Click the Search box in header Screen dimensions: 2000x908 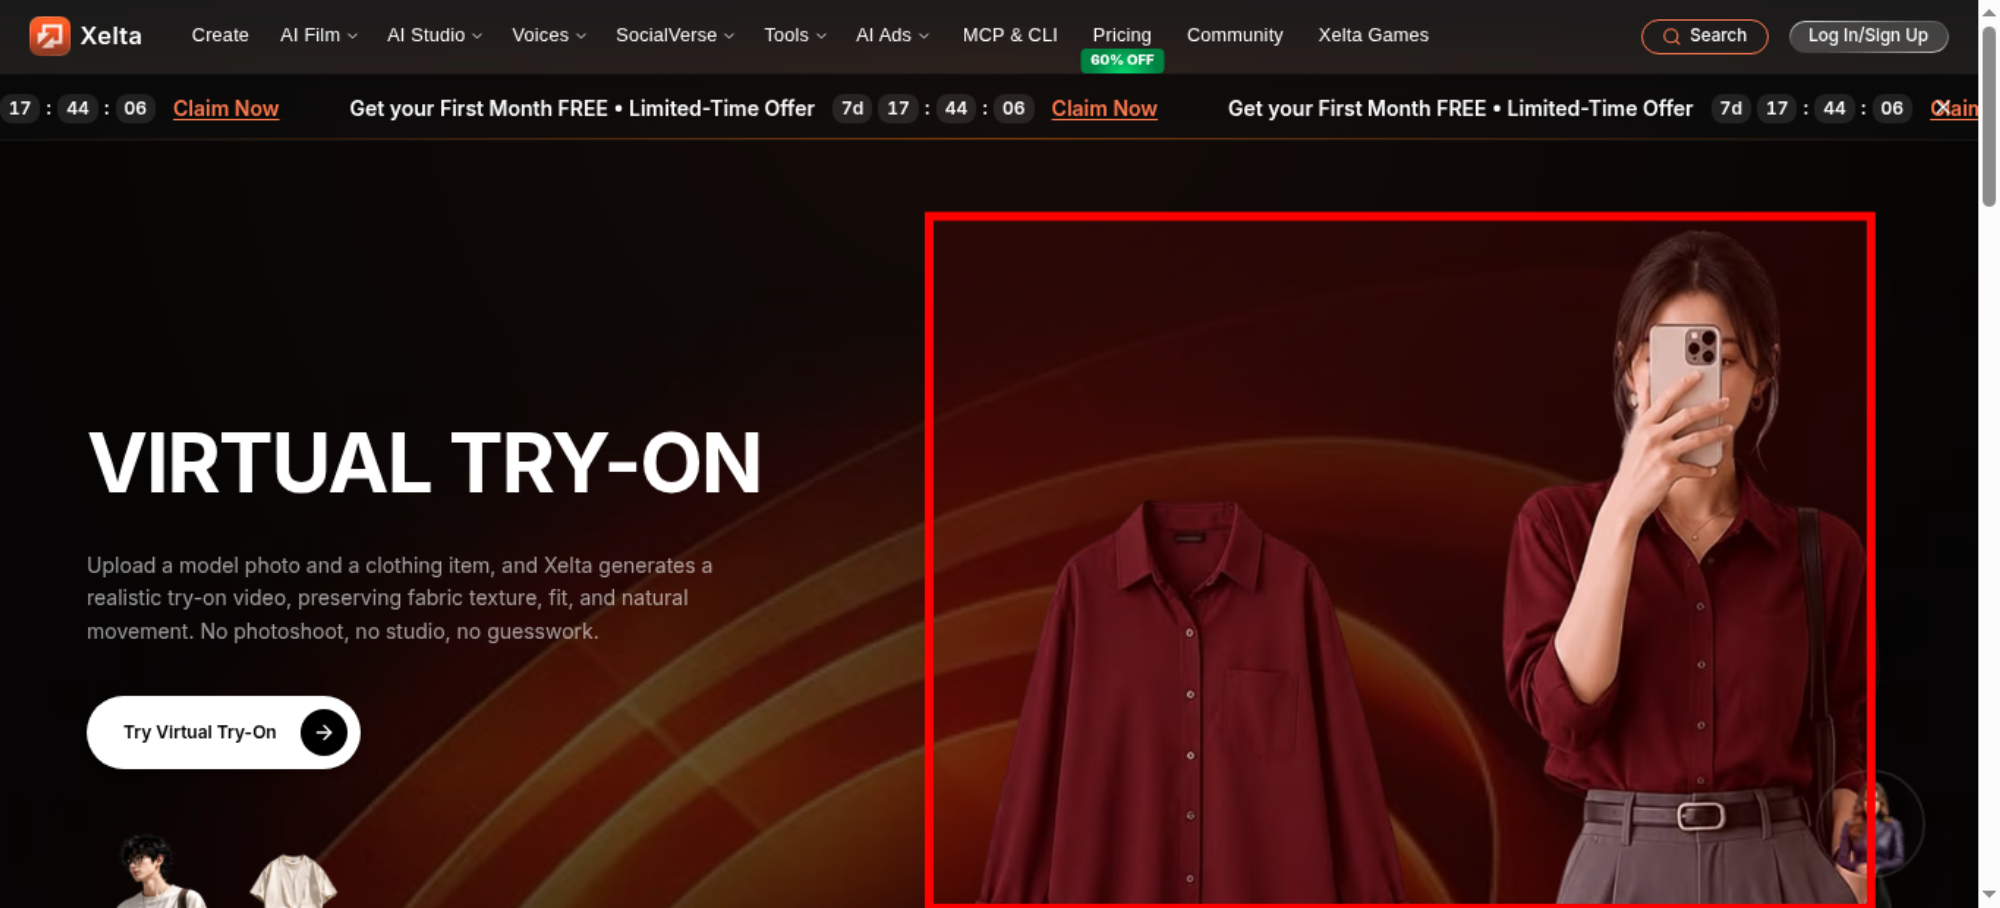[1705, 36]
